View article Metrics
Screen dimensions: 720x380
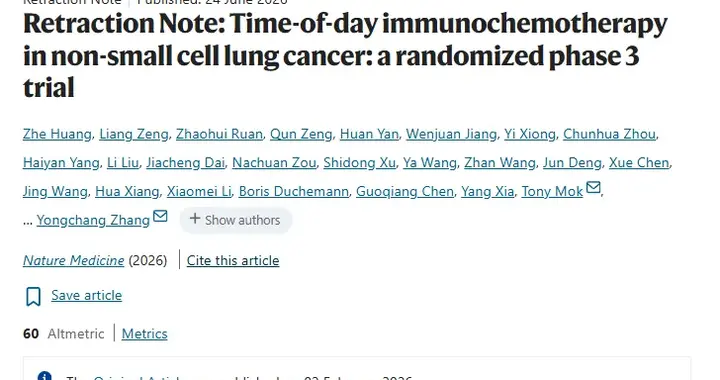[144, 334]
